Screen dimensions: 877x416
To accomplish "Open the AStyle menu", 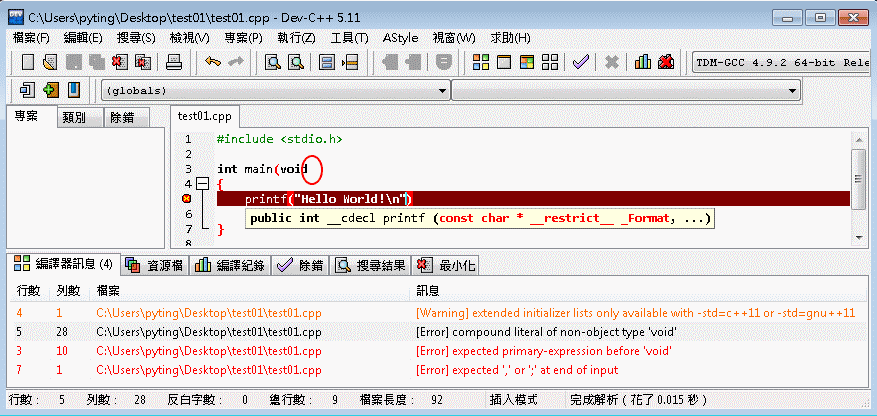I will [400, 37].
